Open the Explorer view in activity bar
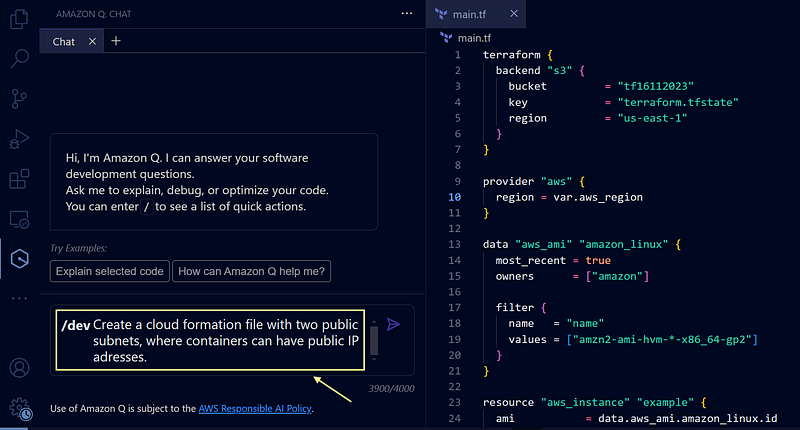Screen dimensions: 800x430 point(19,19)
